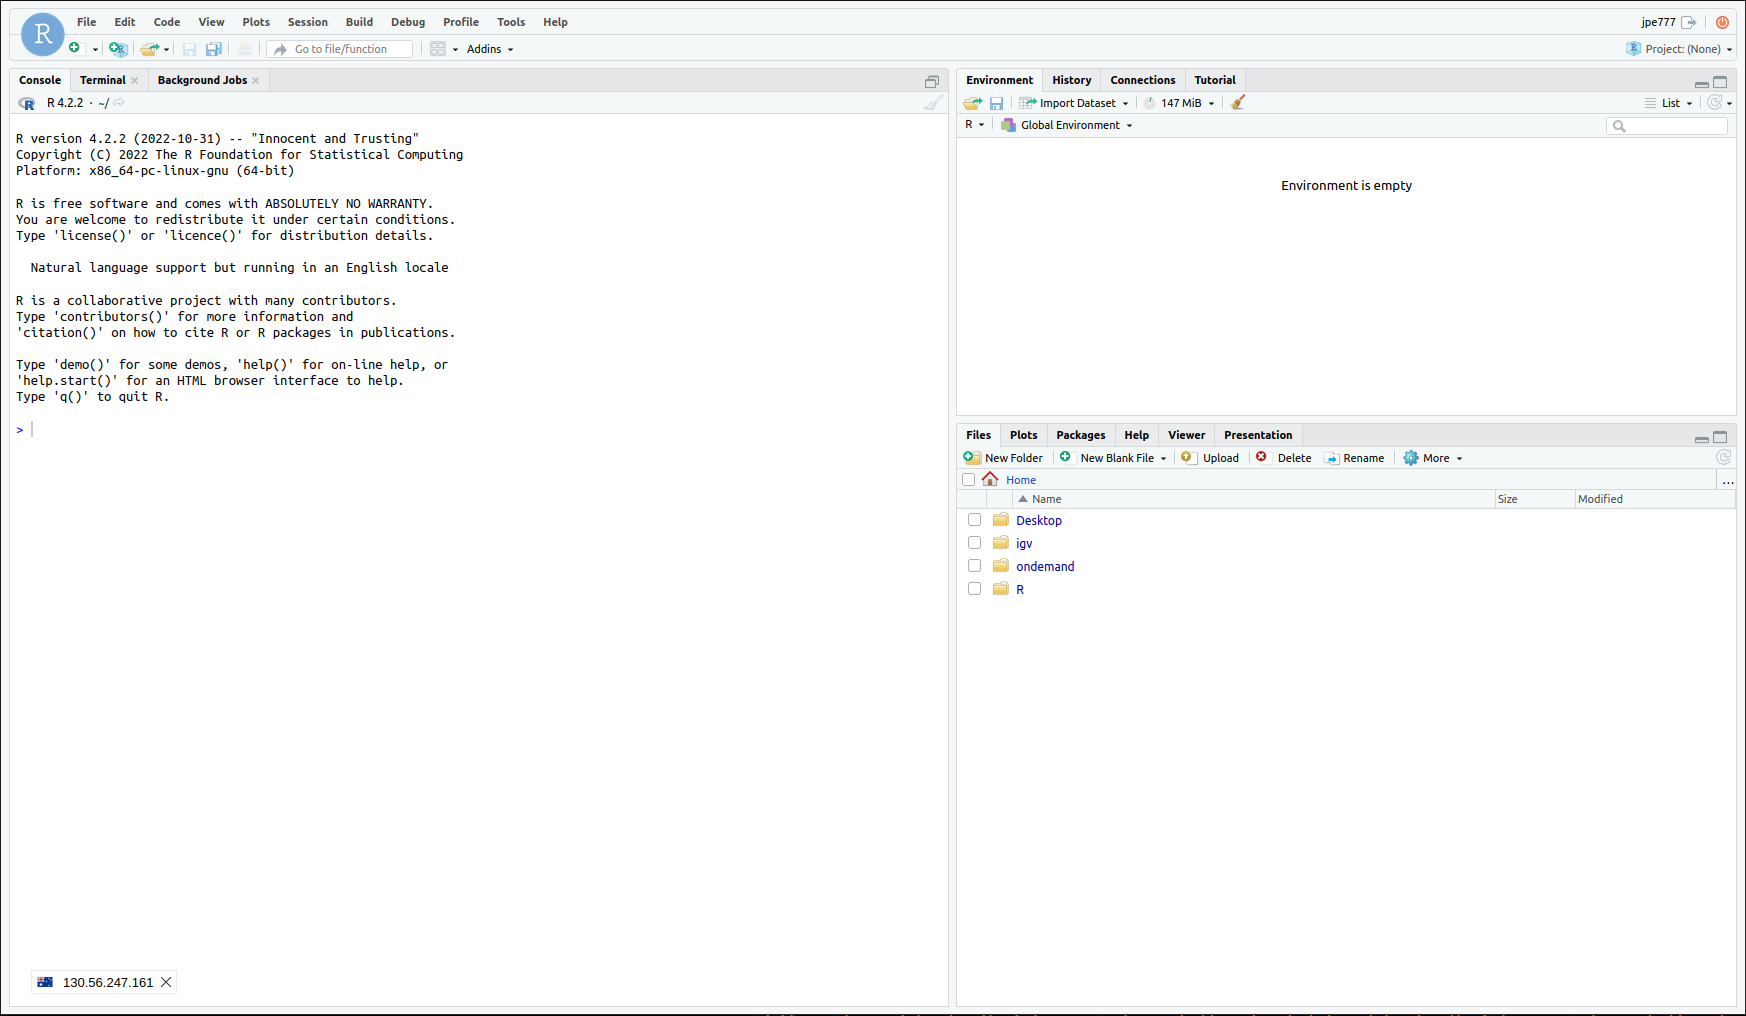Viewport: 1746px width, 1016px height.
Task: Open the Code menu
Action: (167, 22)
